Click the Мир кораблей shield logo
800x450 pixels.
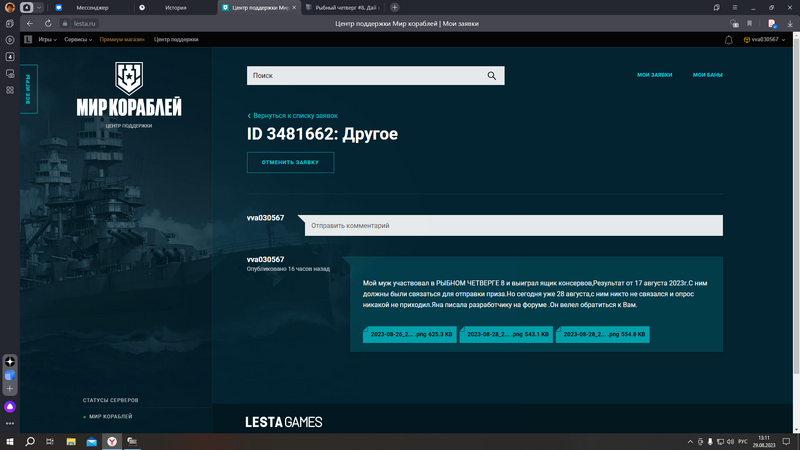pos(129,78)
